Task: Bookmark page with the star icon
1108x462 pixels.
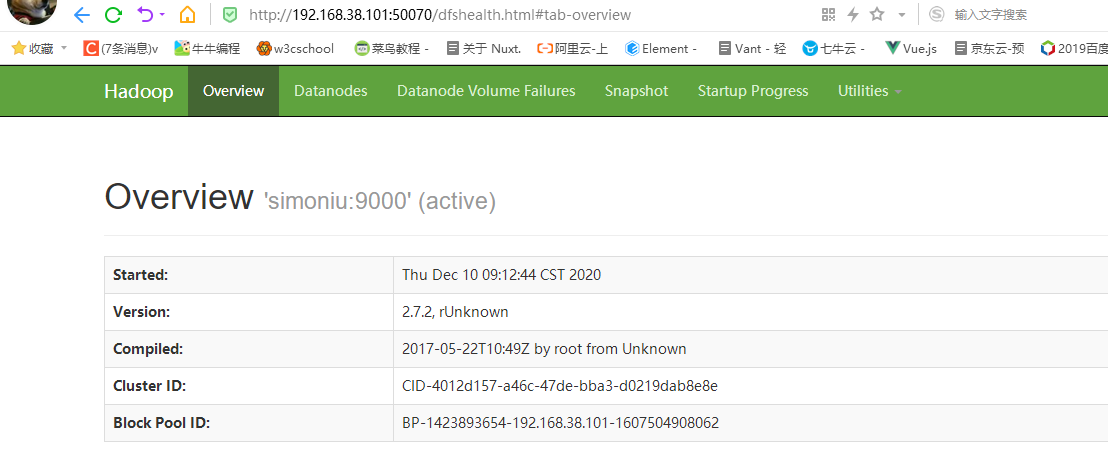Action: [x=877, y=15]
